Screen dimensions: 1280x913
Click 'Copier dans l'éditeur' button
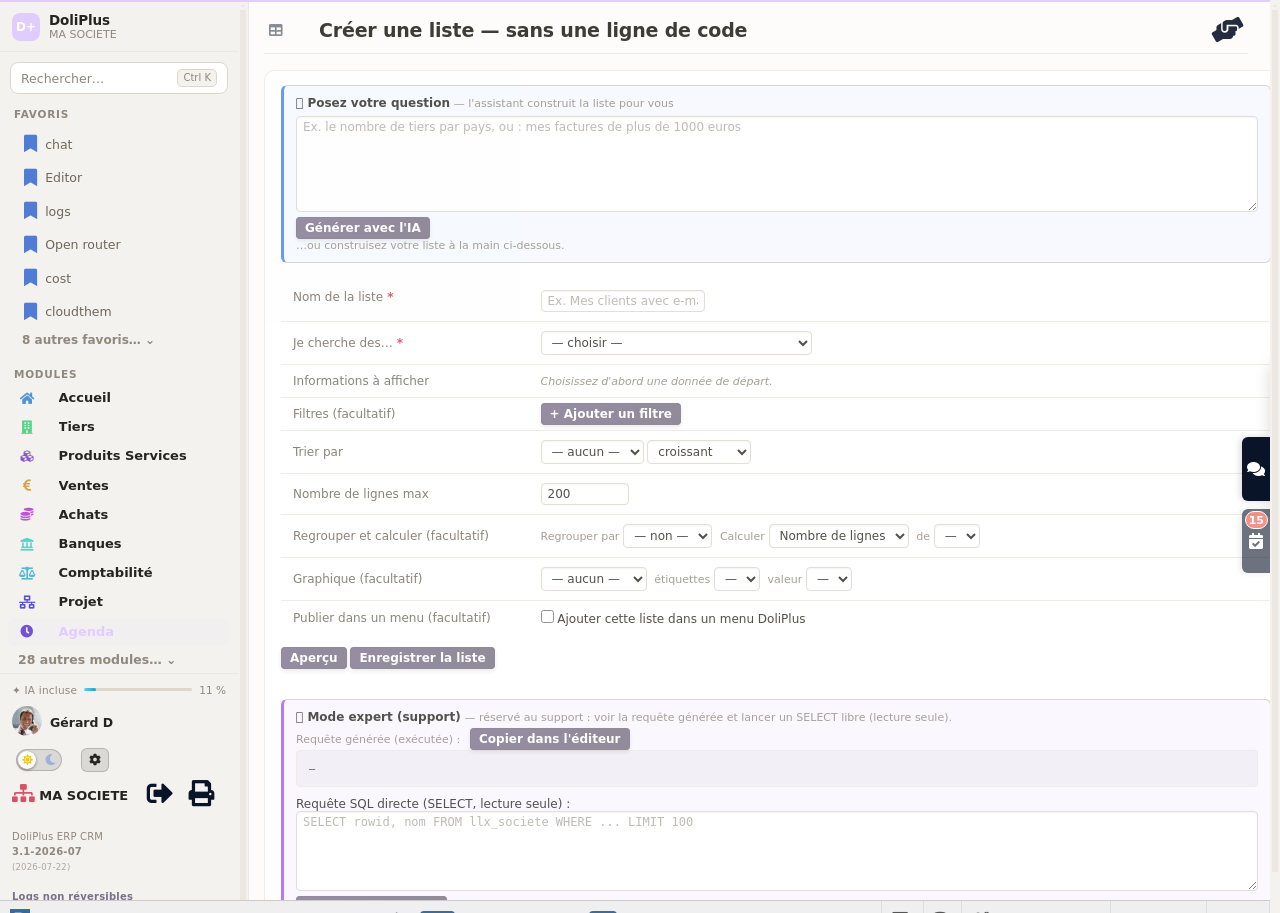tap(550, 739)
